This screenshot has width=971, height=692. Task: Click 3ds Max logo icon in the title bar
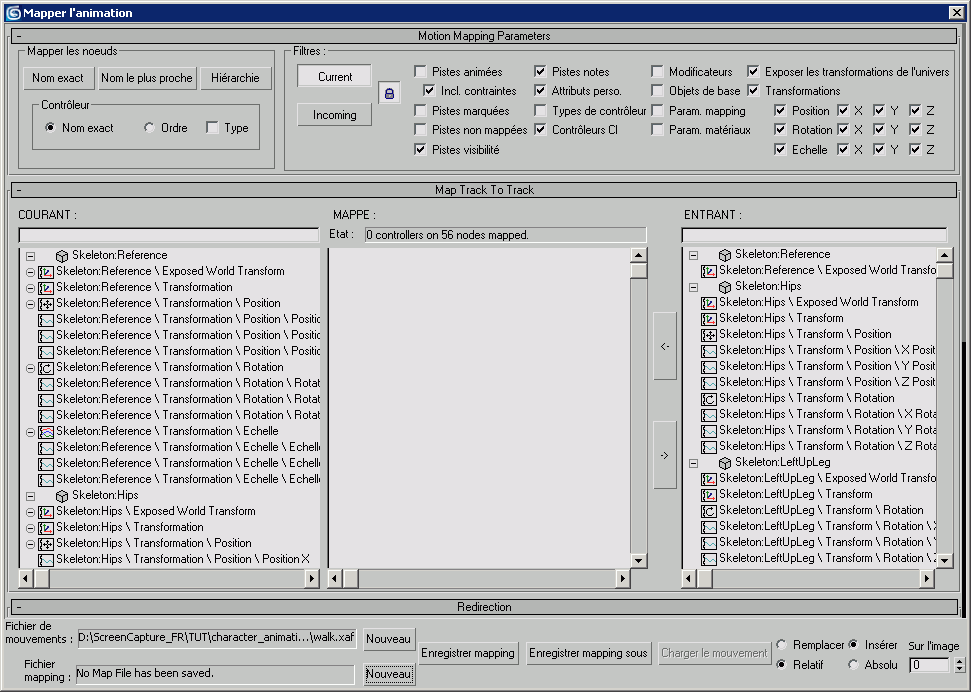point(13,12)
